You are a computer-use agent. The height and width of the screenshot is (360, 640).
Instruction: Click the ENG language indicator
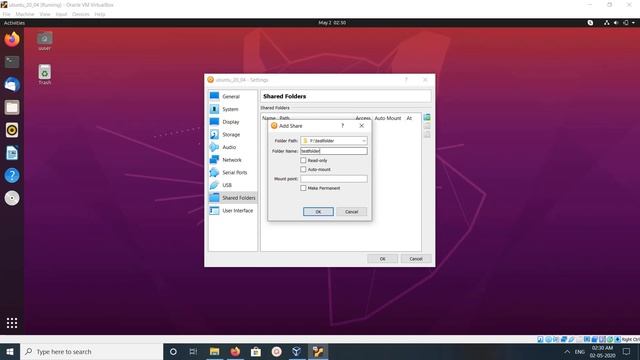[580, 351]
